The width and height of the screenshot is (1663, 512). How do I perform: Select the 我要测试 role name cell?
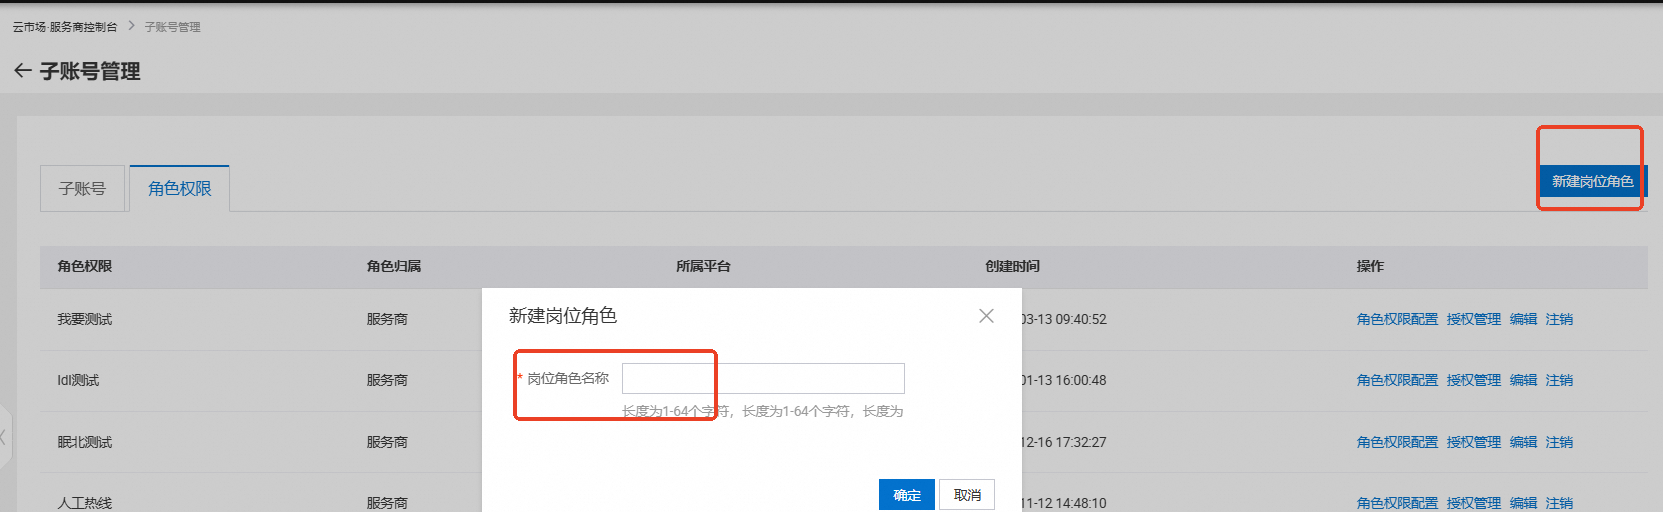click(x=85, y=319)
